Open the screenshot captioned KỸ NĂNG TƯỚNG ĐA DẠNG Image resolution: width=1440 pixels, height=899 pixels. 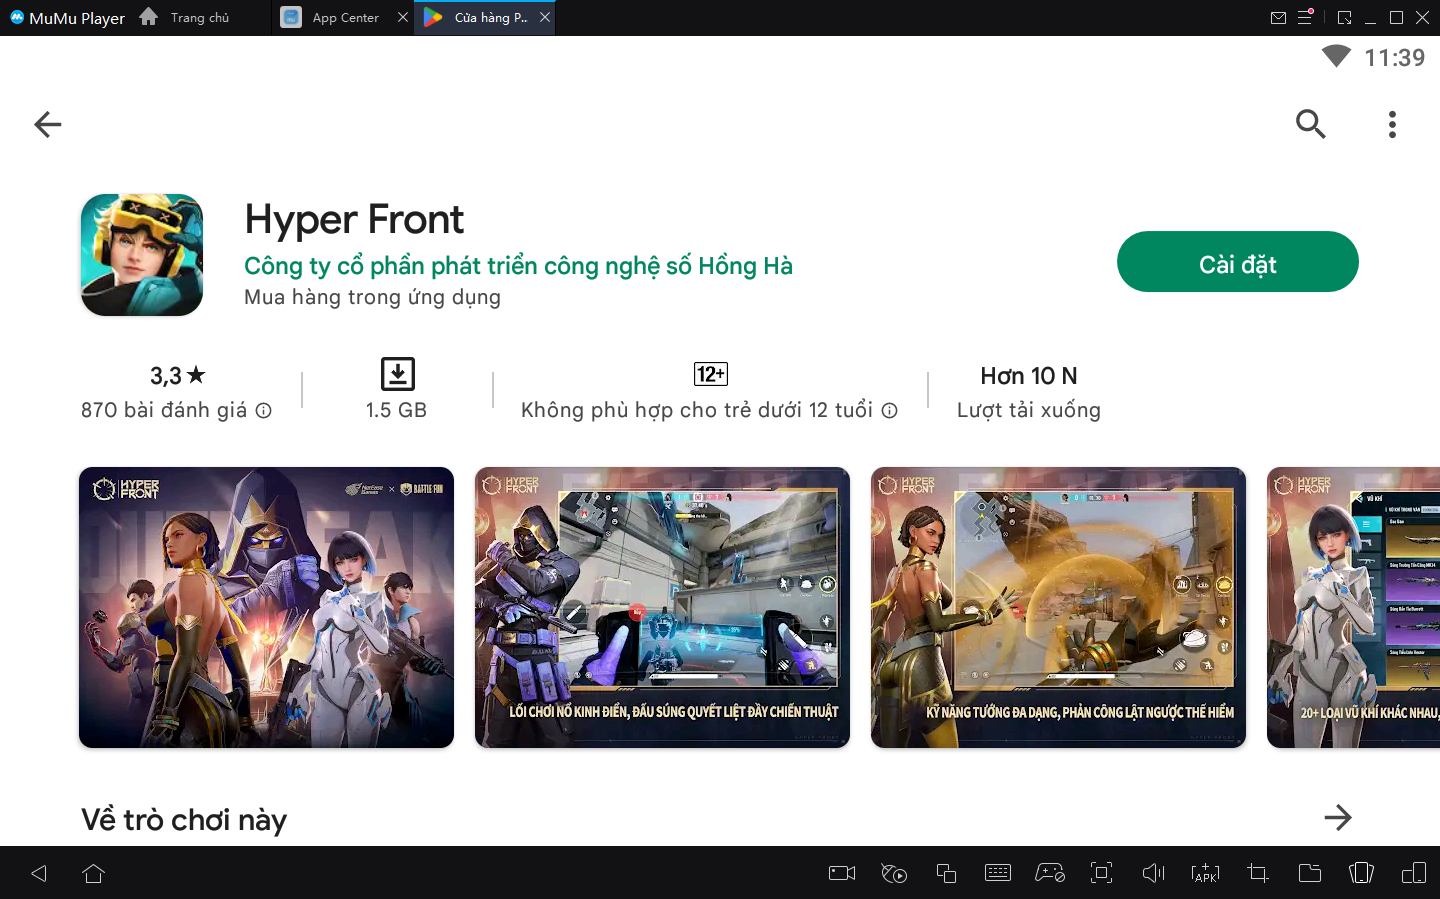point(1058,607)
